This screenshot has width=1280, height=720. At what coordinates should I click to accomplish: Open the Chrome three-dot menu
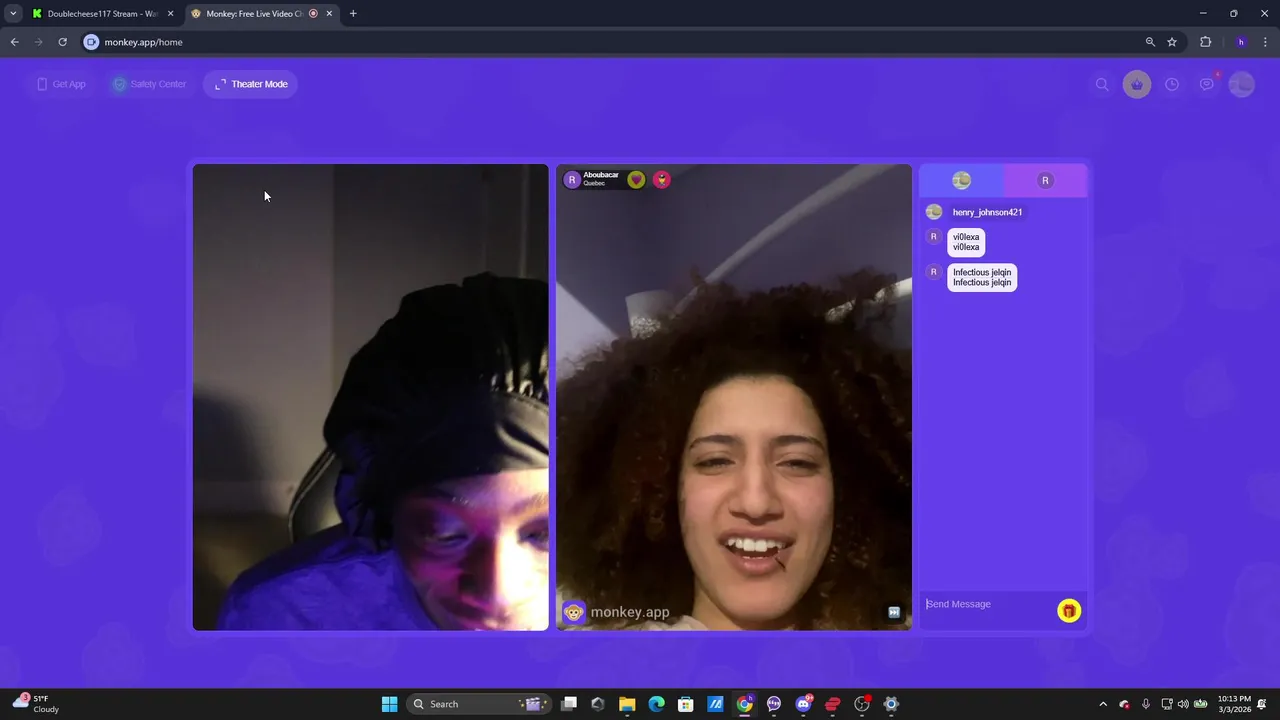pyautogui.click(x=1266, y=42)
